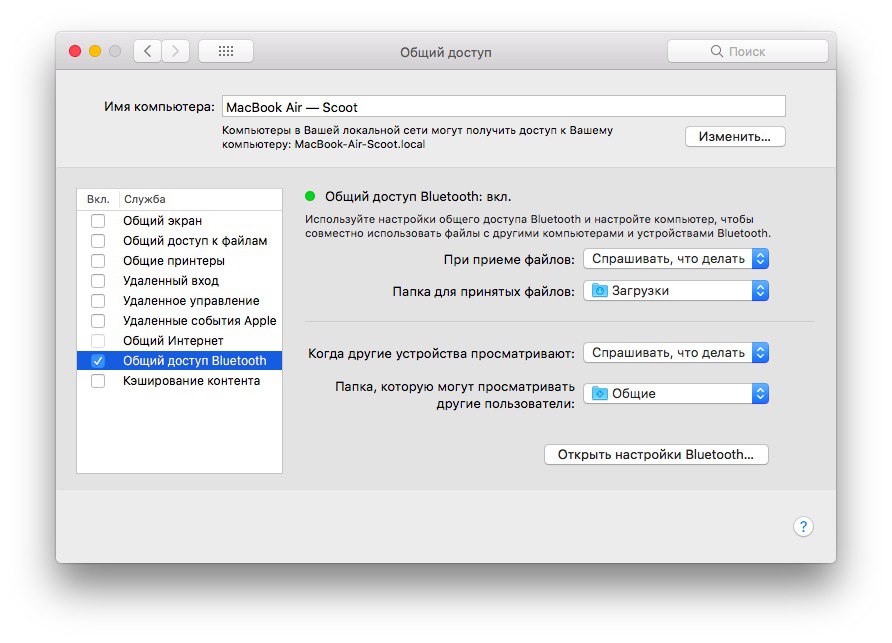Open Когда другие устройства просматривают dropdown

pyautogui.click(x=676, y=353)
